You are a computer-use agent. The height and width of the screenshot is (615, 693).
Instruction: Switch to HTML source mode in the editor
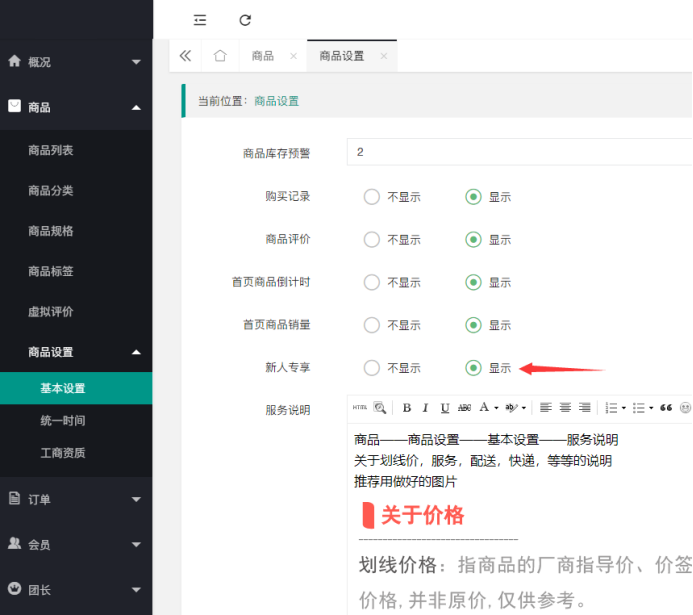pos(360,408)
